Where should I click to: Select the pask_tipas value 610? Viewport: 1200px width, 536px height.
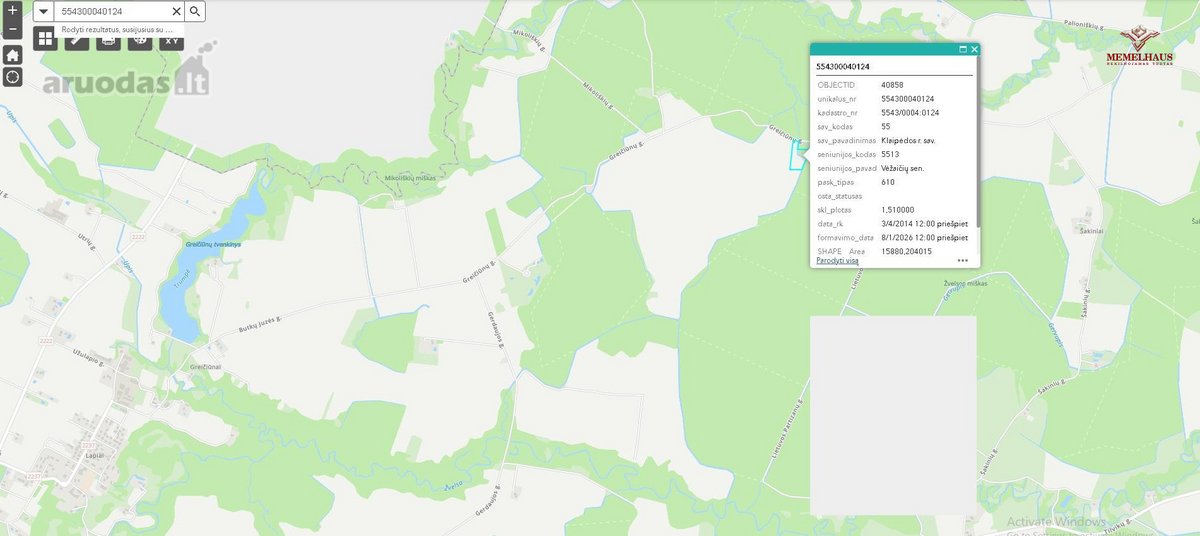point(888,182)
